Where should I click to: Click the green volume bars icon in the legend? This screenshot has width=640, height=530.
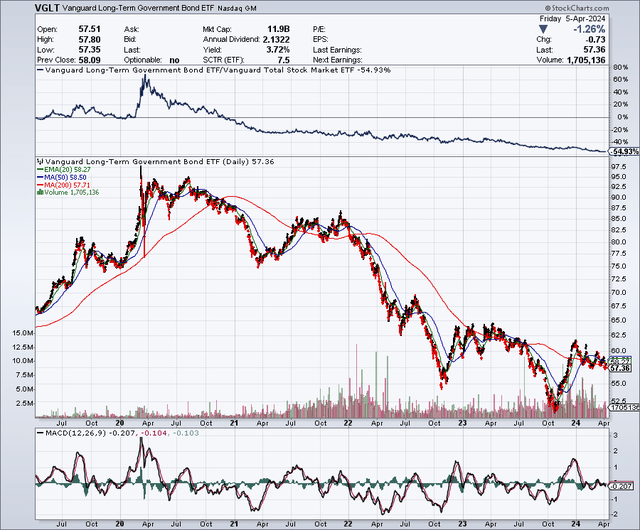tap(40, 192)
